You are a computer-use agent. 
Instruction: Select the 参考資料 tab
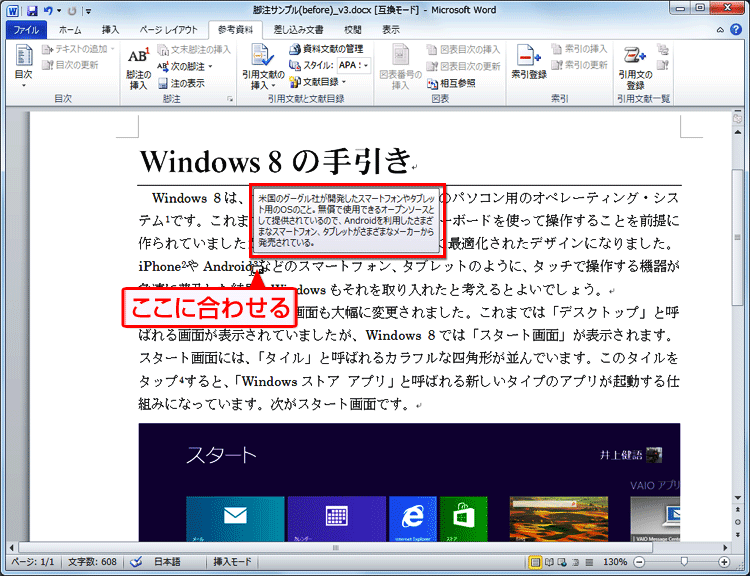[235, 30]
